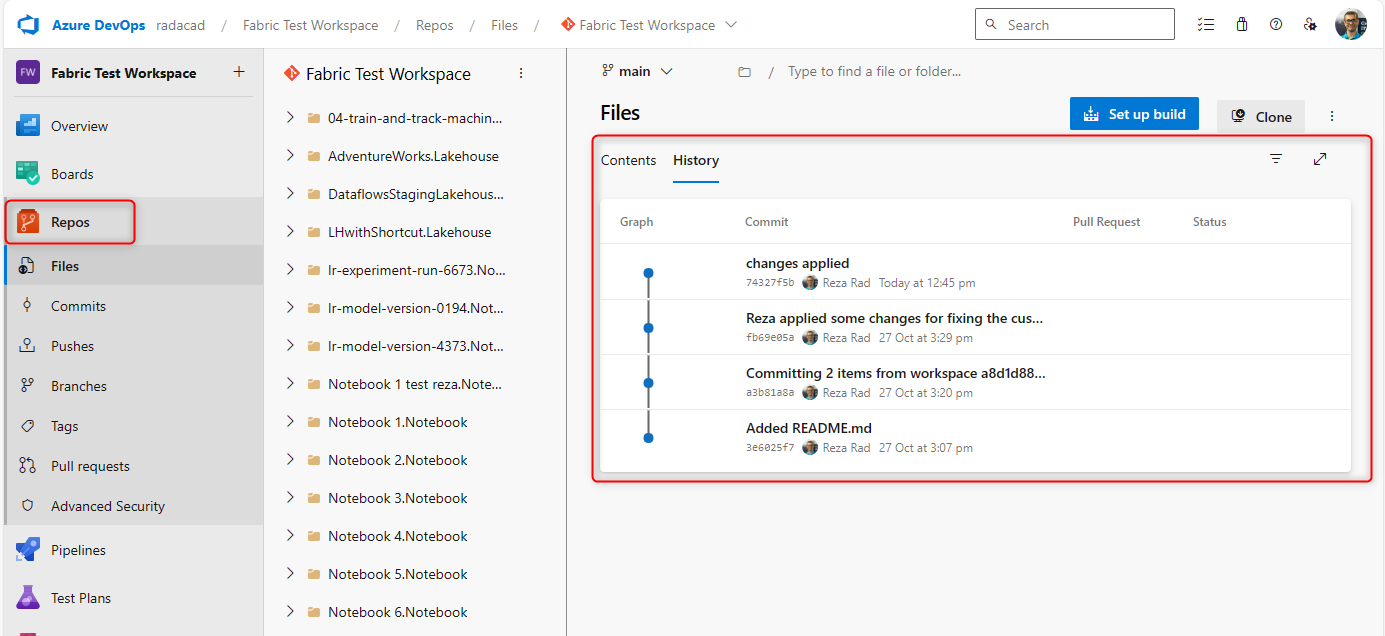Viewport: 1385px width, 636px height.
Task: Open the main branch dropdown
Action: (x=637, y=72)
